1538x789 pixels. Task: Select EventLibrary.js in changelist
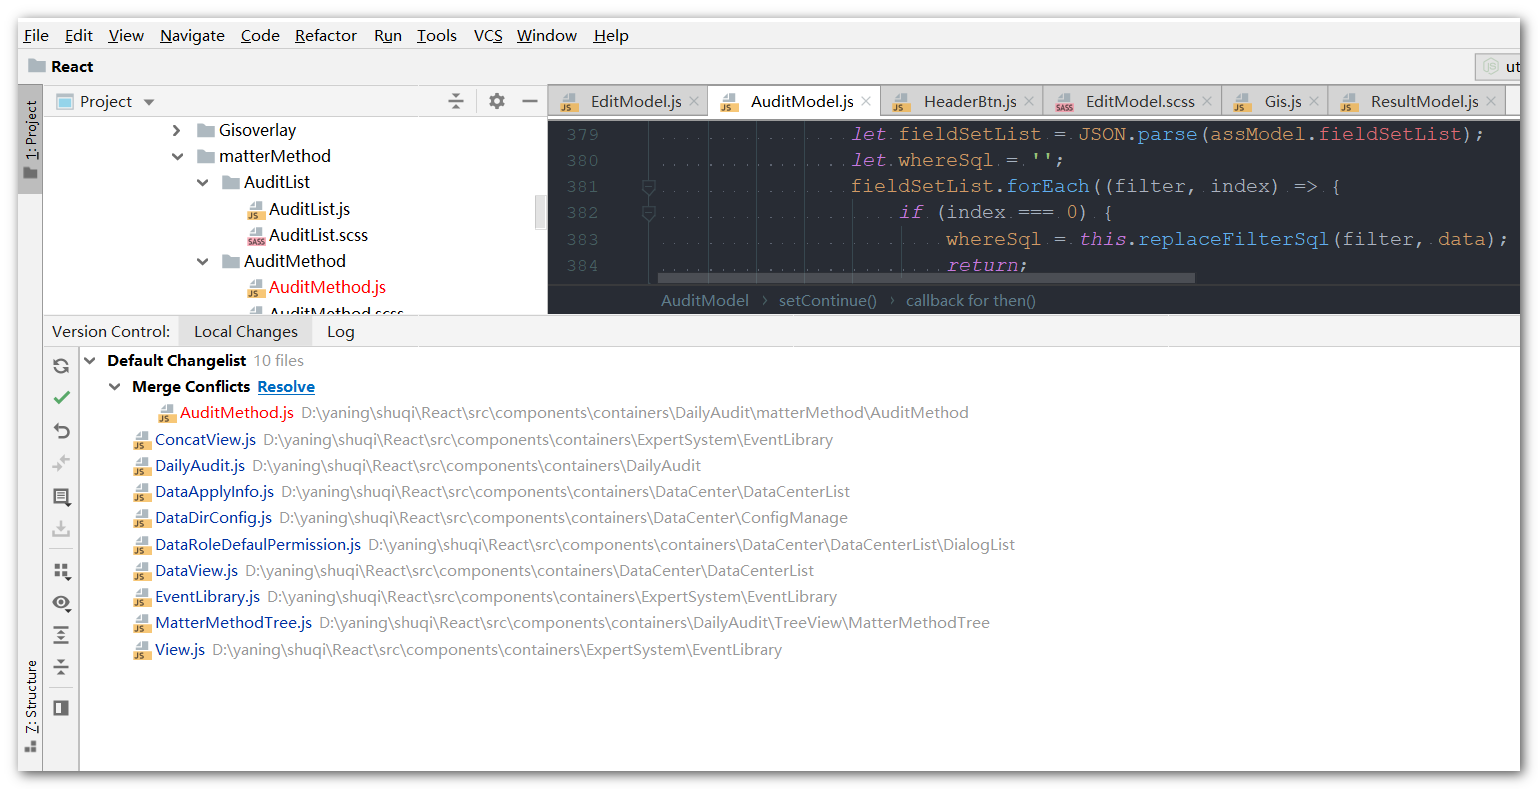pos(207,597)
